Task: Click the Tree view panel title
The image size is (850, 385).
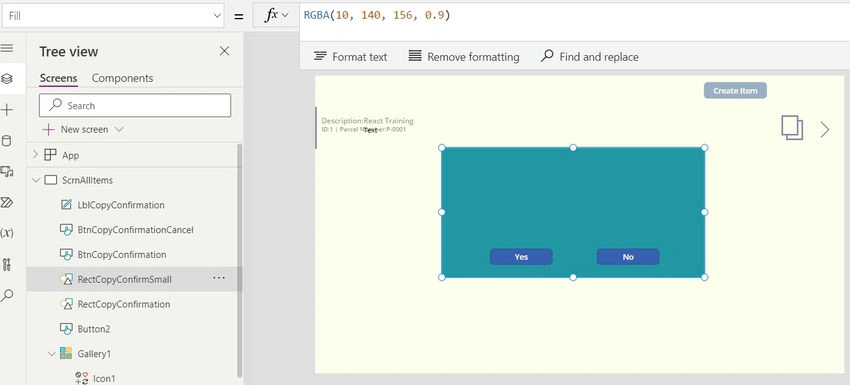Action: (x=69, y=52)
